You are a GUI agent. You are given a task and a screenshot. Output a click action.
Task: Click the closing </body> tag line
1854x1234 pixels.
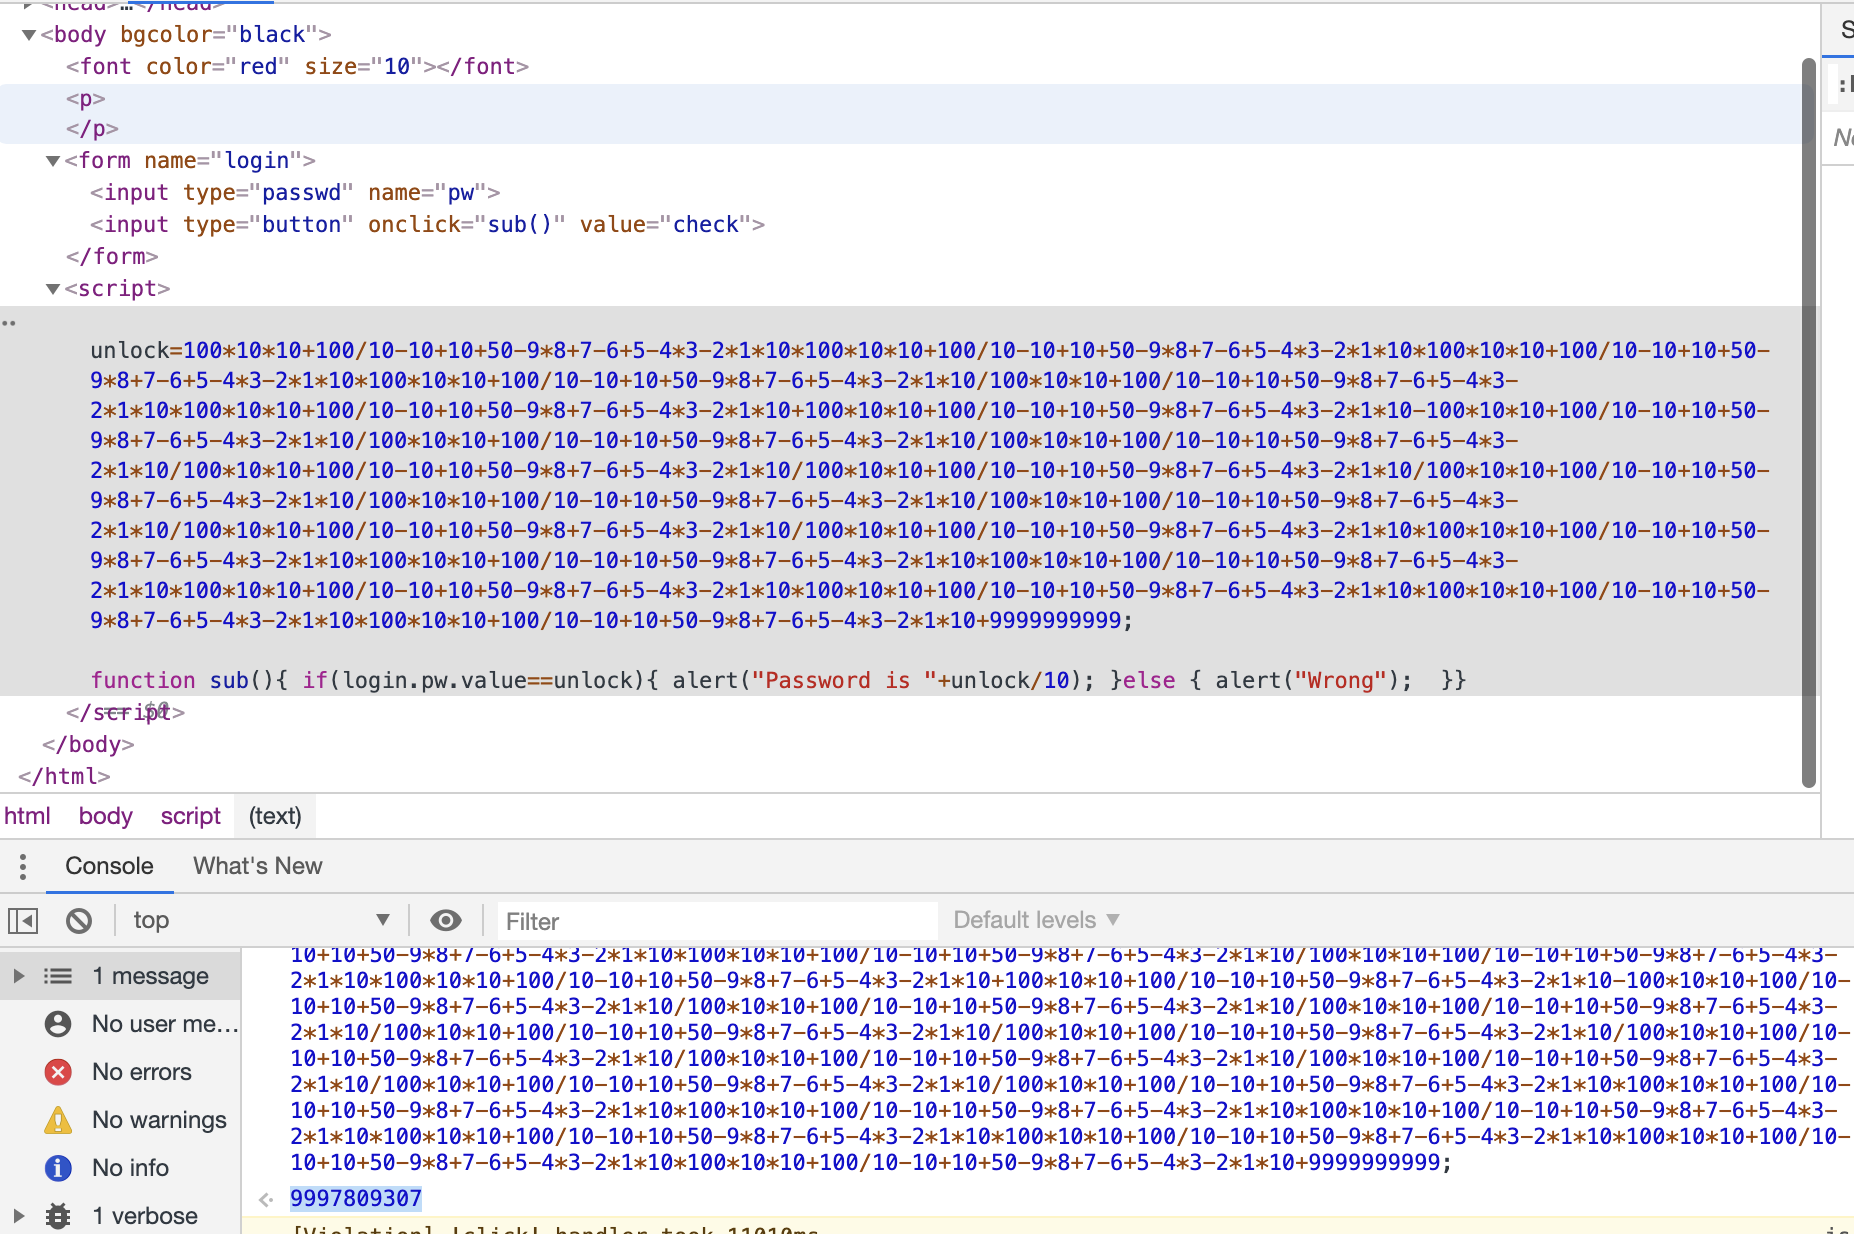pos(88,745)
